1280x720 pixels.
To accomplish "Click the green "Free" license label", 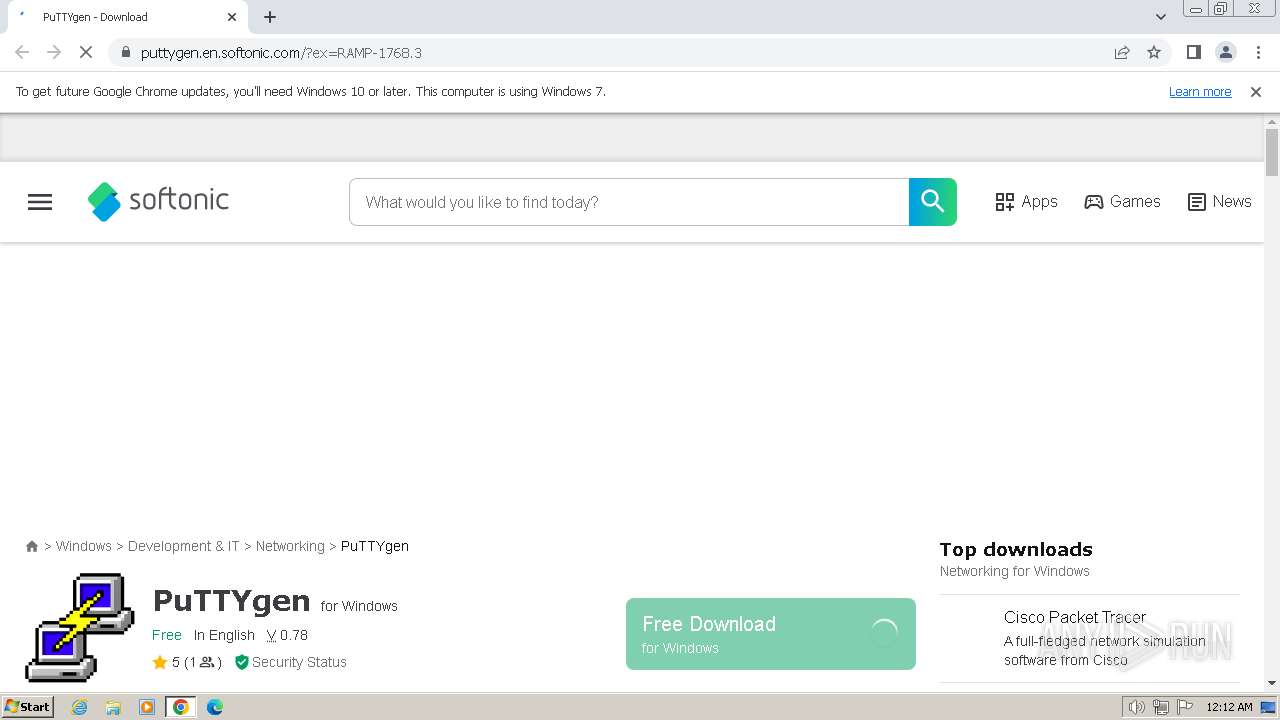I will (167, 635).
